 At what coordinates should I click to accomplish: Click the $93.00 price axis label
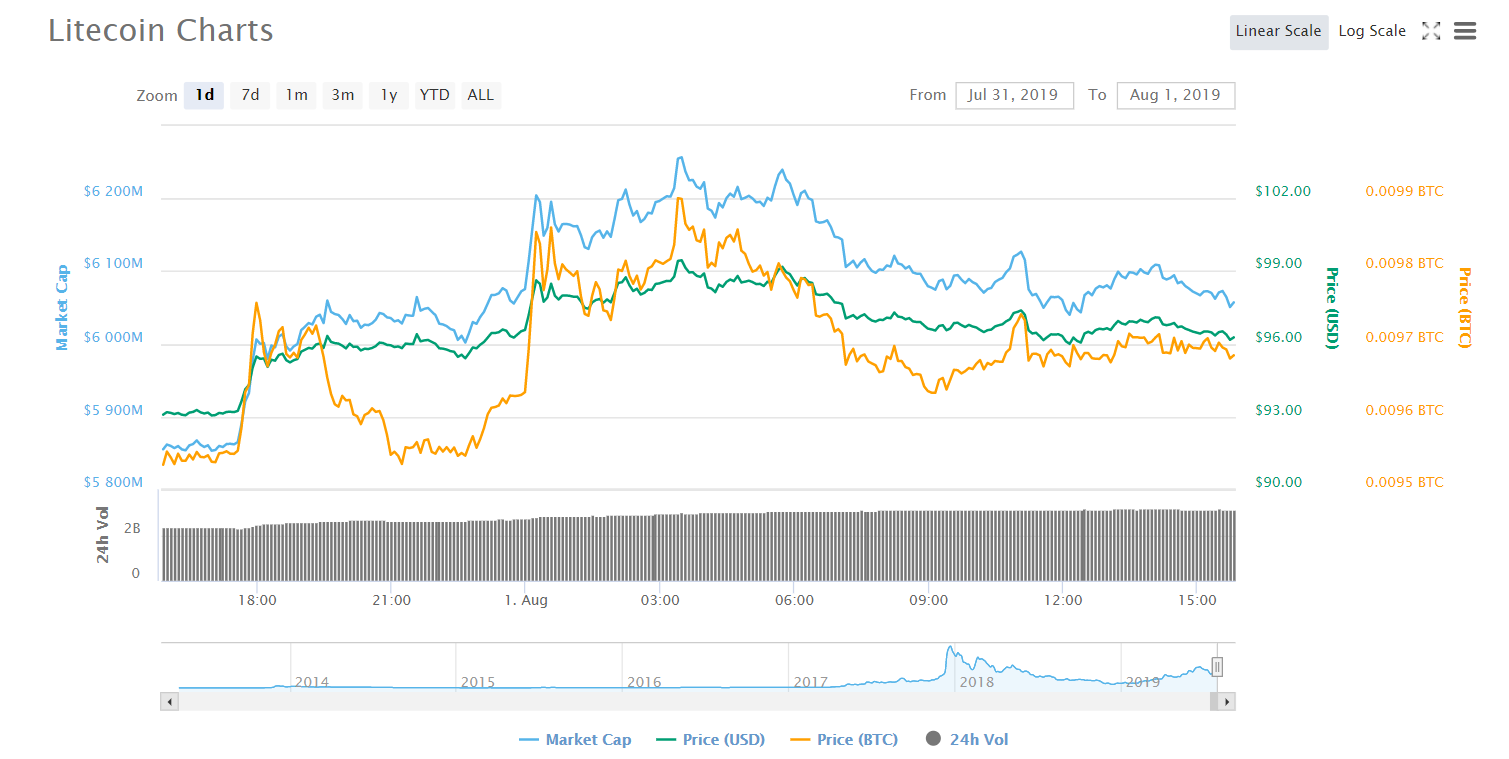coord(1279,410)
